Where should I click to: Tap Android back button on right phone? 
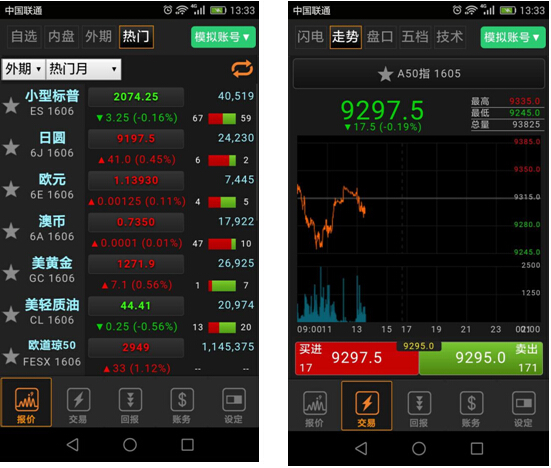(361, 448)
